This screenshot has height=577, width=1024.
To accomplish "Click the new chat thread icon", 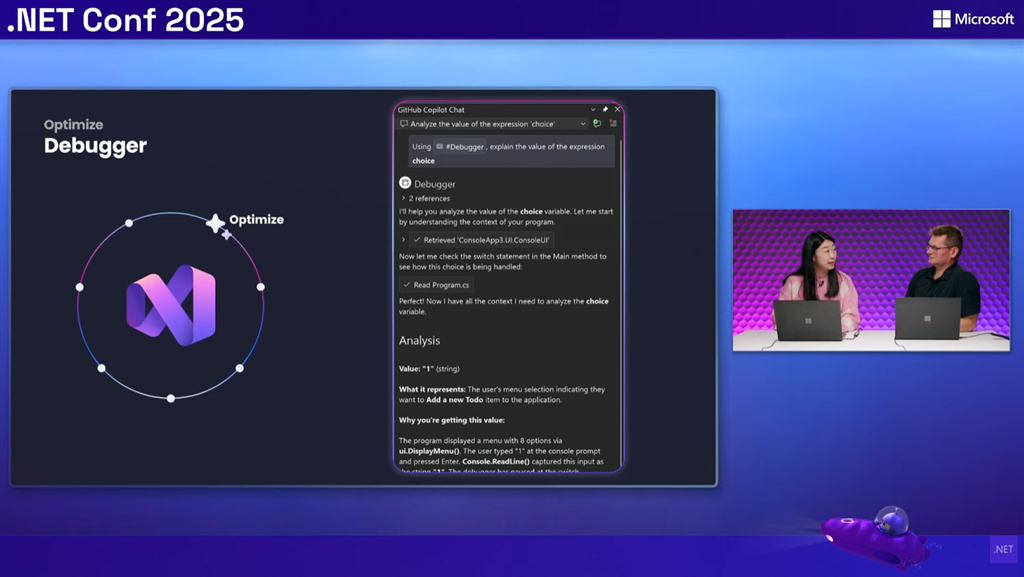I will (x=597, y=124).
